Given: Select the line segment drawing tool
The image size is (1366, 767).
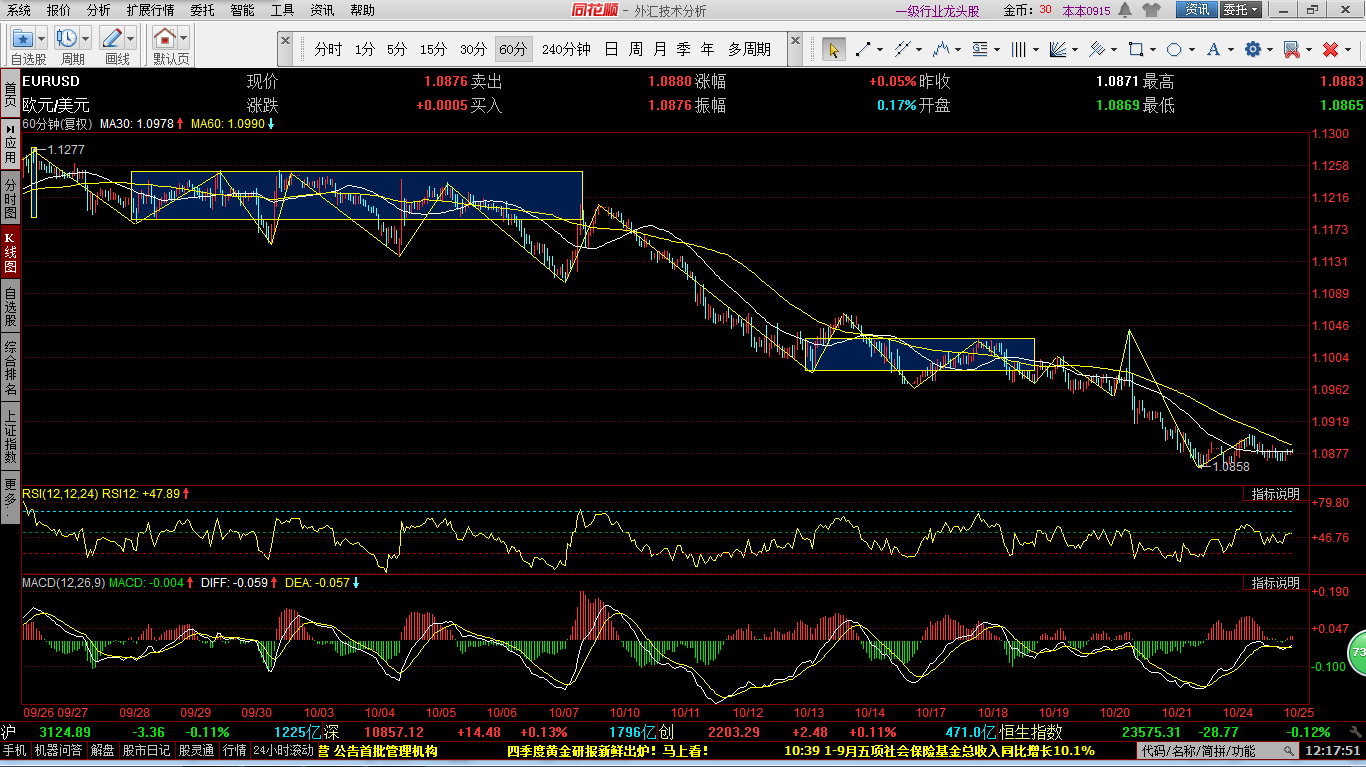Looking at the screenshot, I should tap(862, 49).
